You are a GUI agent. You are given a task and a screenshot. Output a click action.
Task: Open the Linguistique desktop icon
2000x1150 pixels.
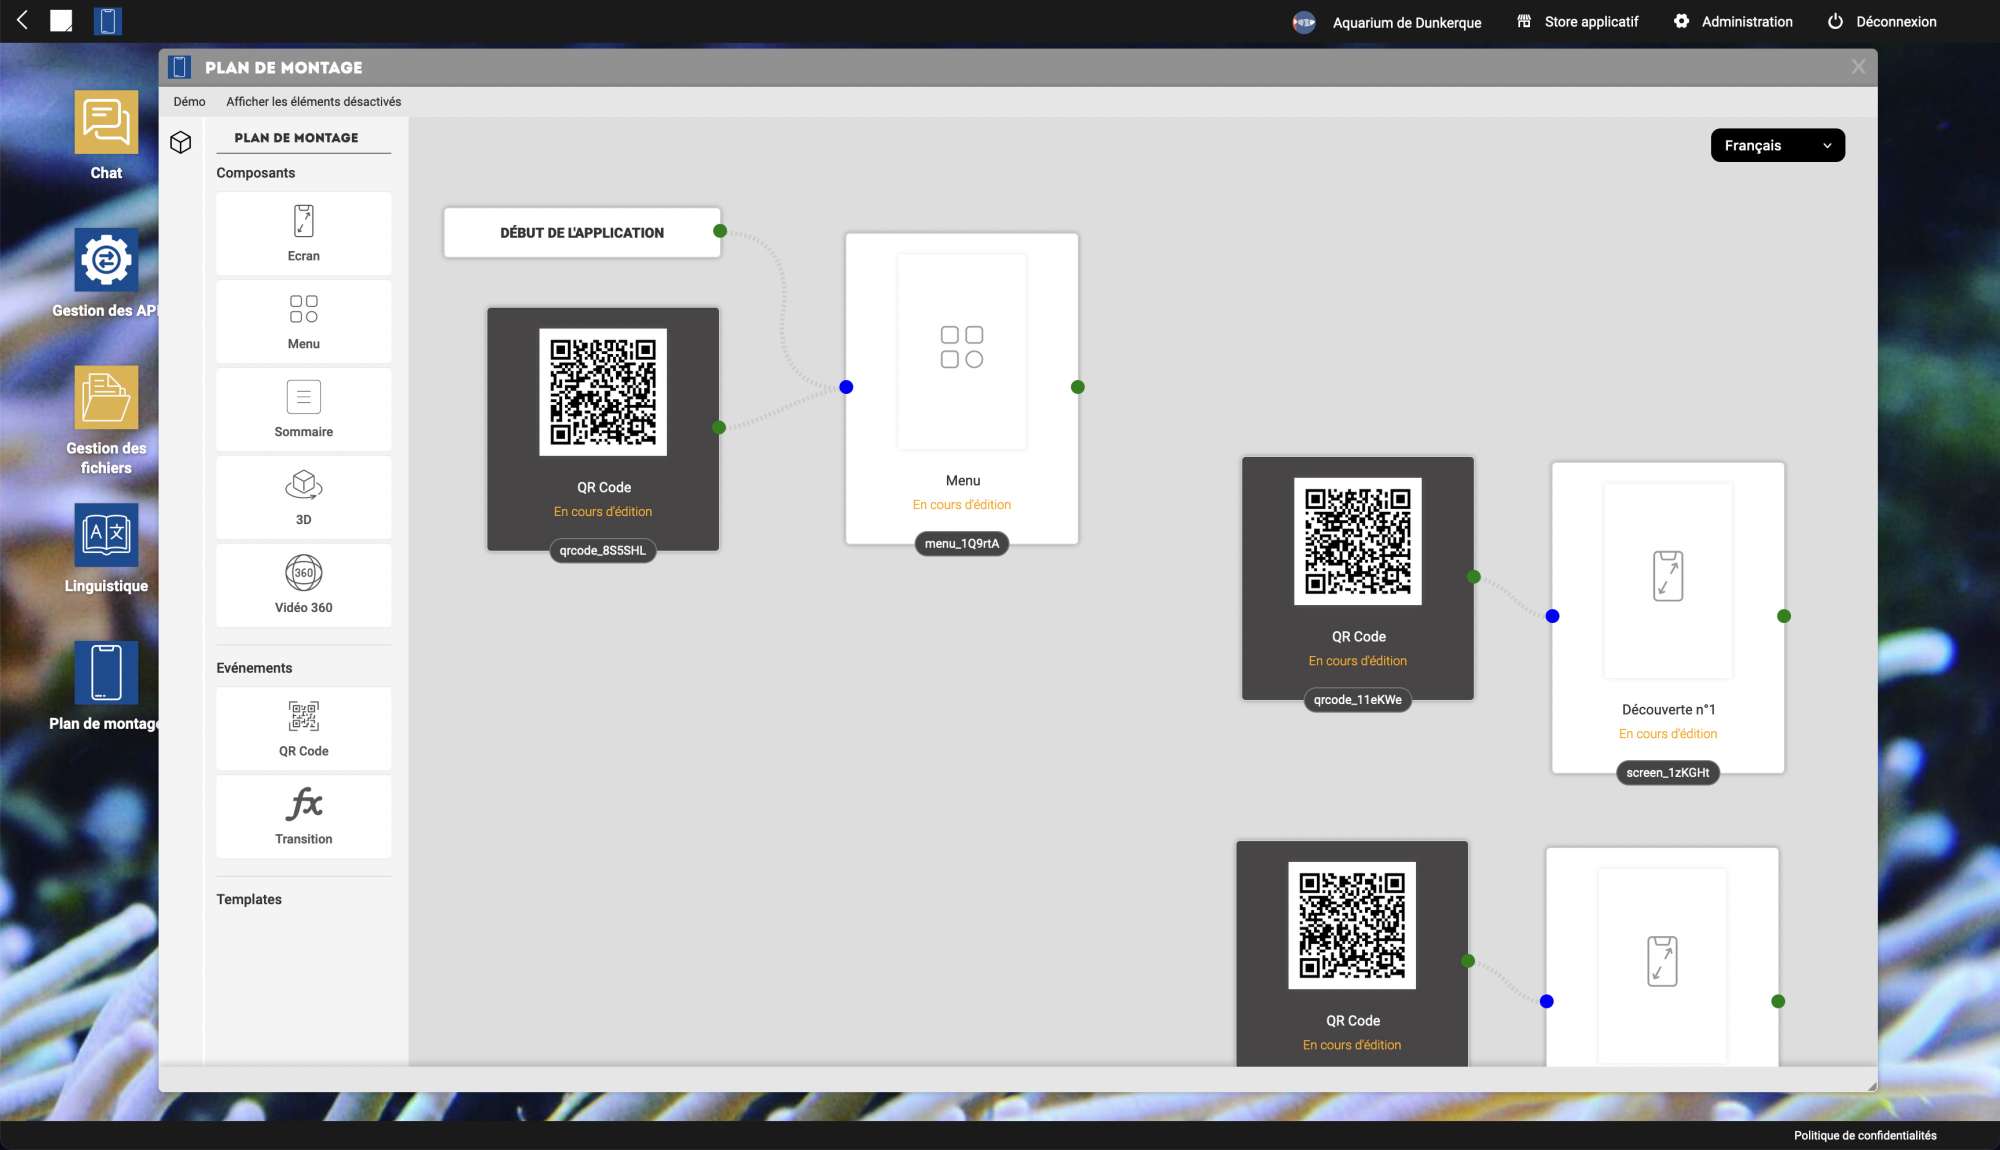[x=106, y=537]
